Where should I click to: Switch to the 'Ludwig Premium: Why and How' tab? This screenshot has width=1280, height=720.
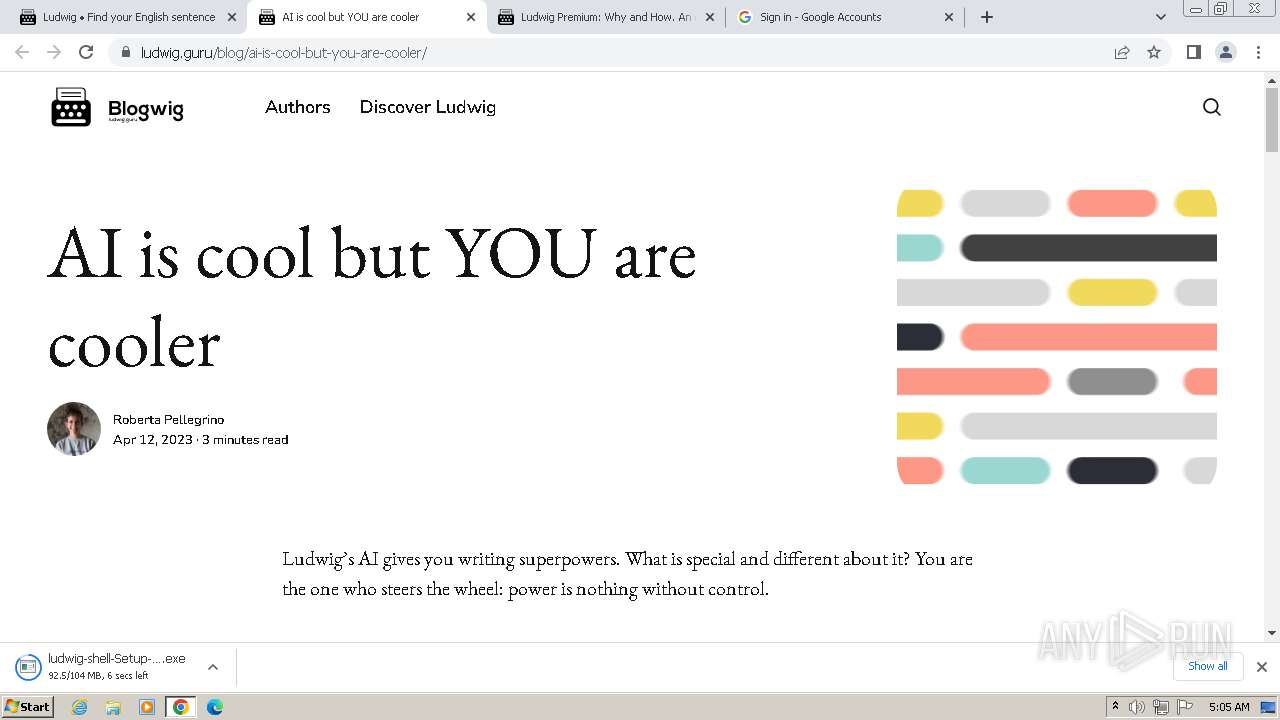coord(606,17)
